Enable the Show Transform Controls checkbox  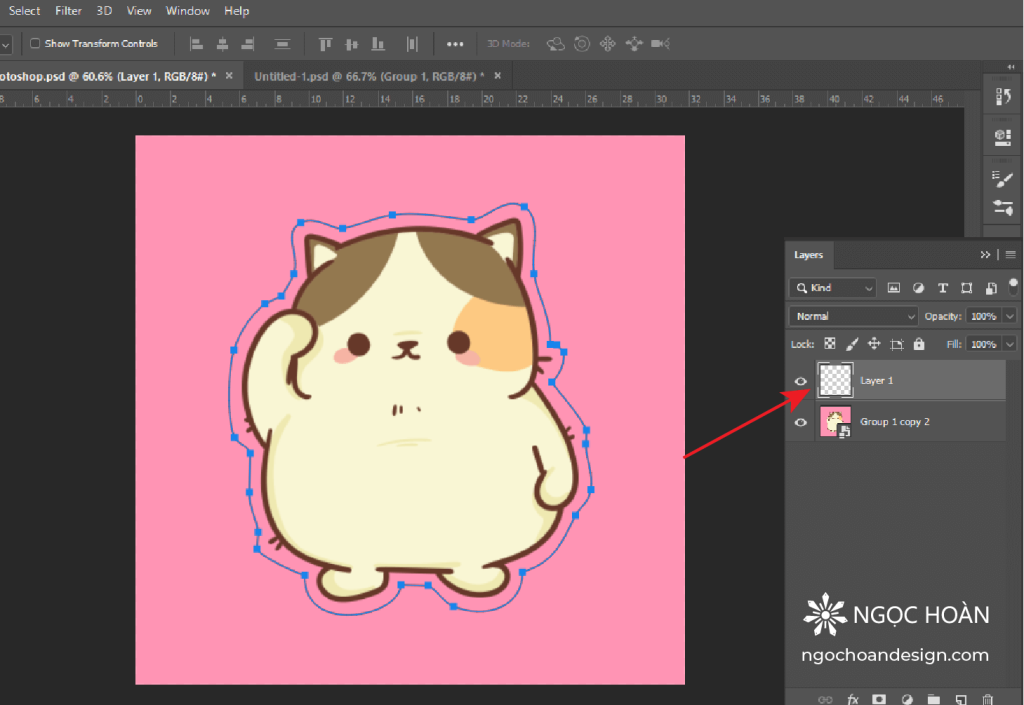point(35,44)
